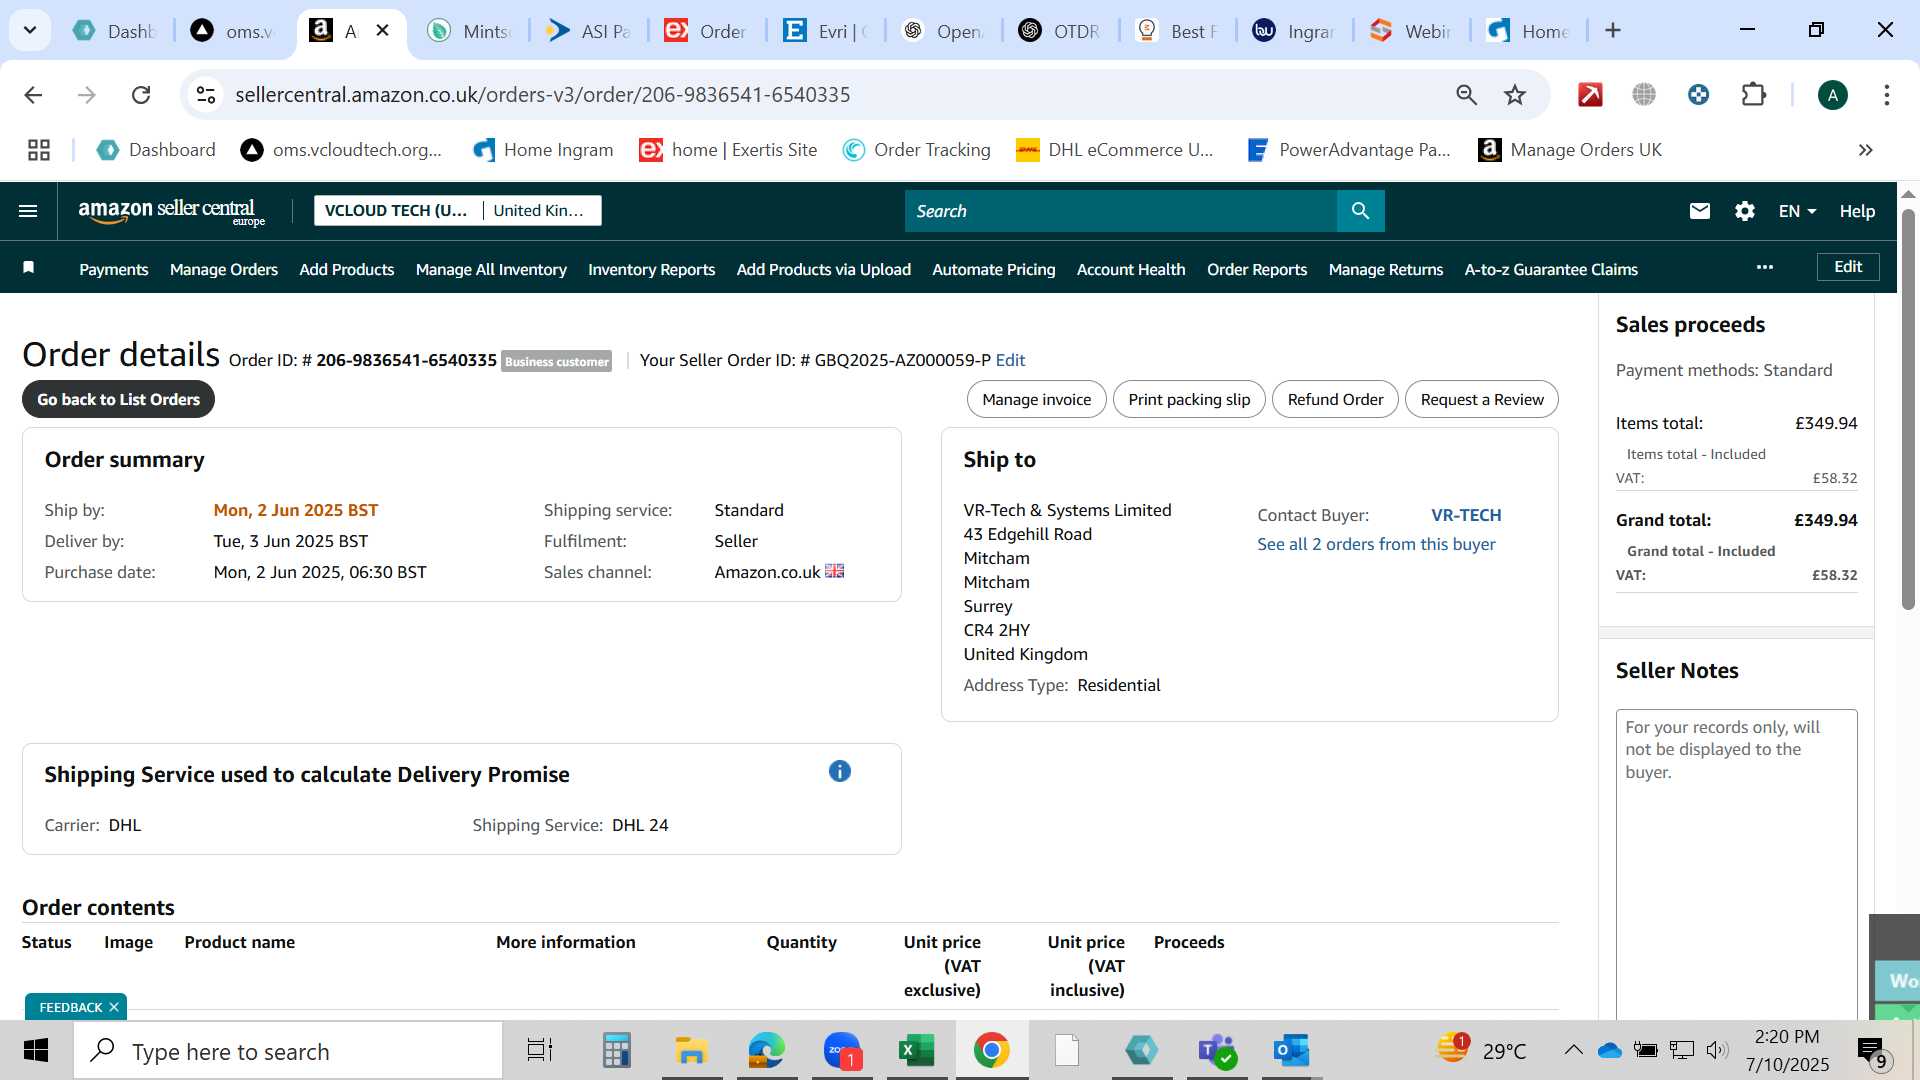1920x1080 pixels.
Task: Click the nav bar Edit button
Action: [x=1847, y=266]
